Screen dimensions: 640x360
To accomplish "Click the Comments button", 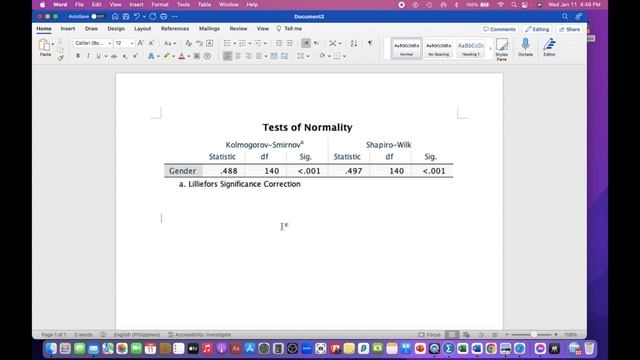I will coord(499,29).
